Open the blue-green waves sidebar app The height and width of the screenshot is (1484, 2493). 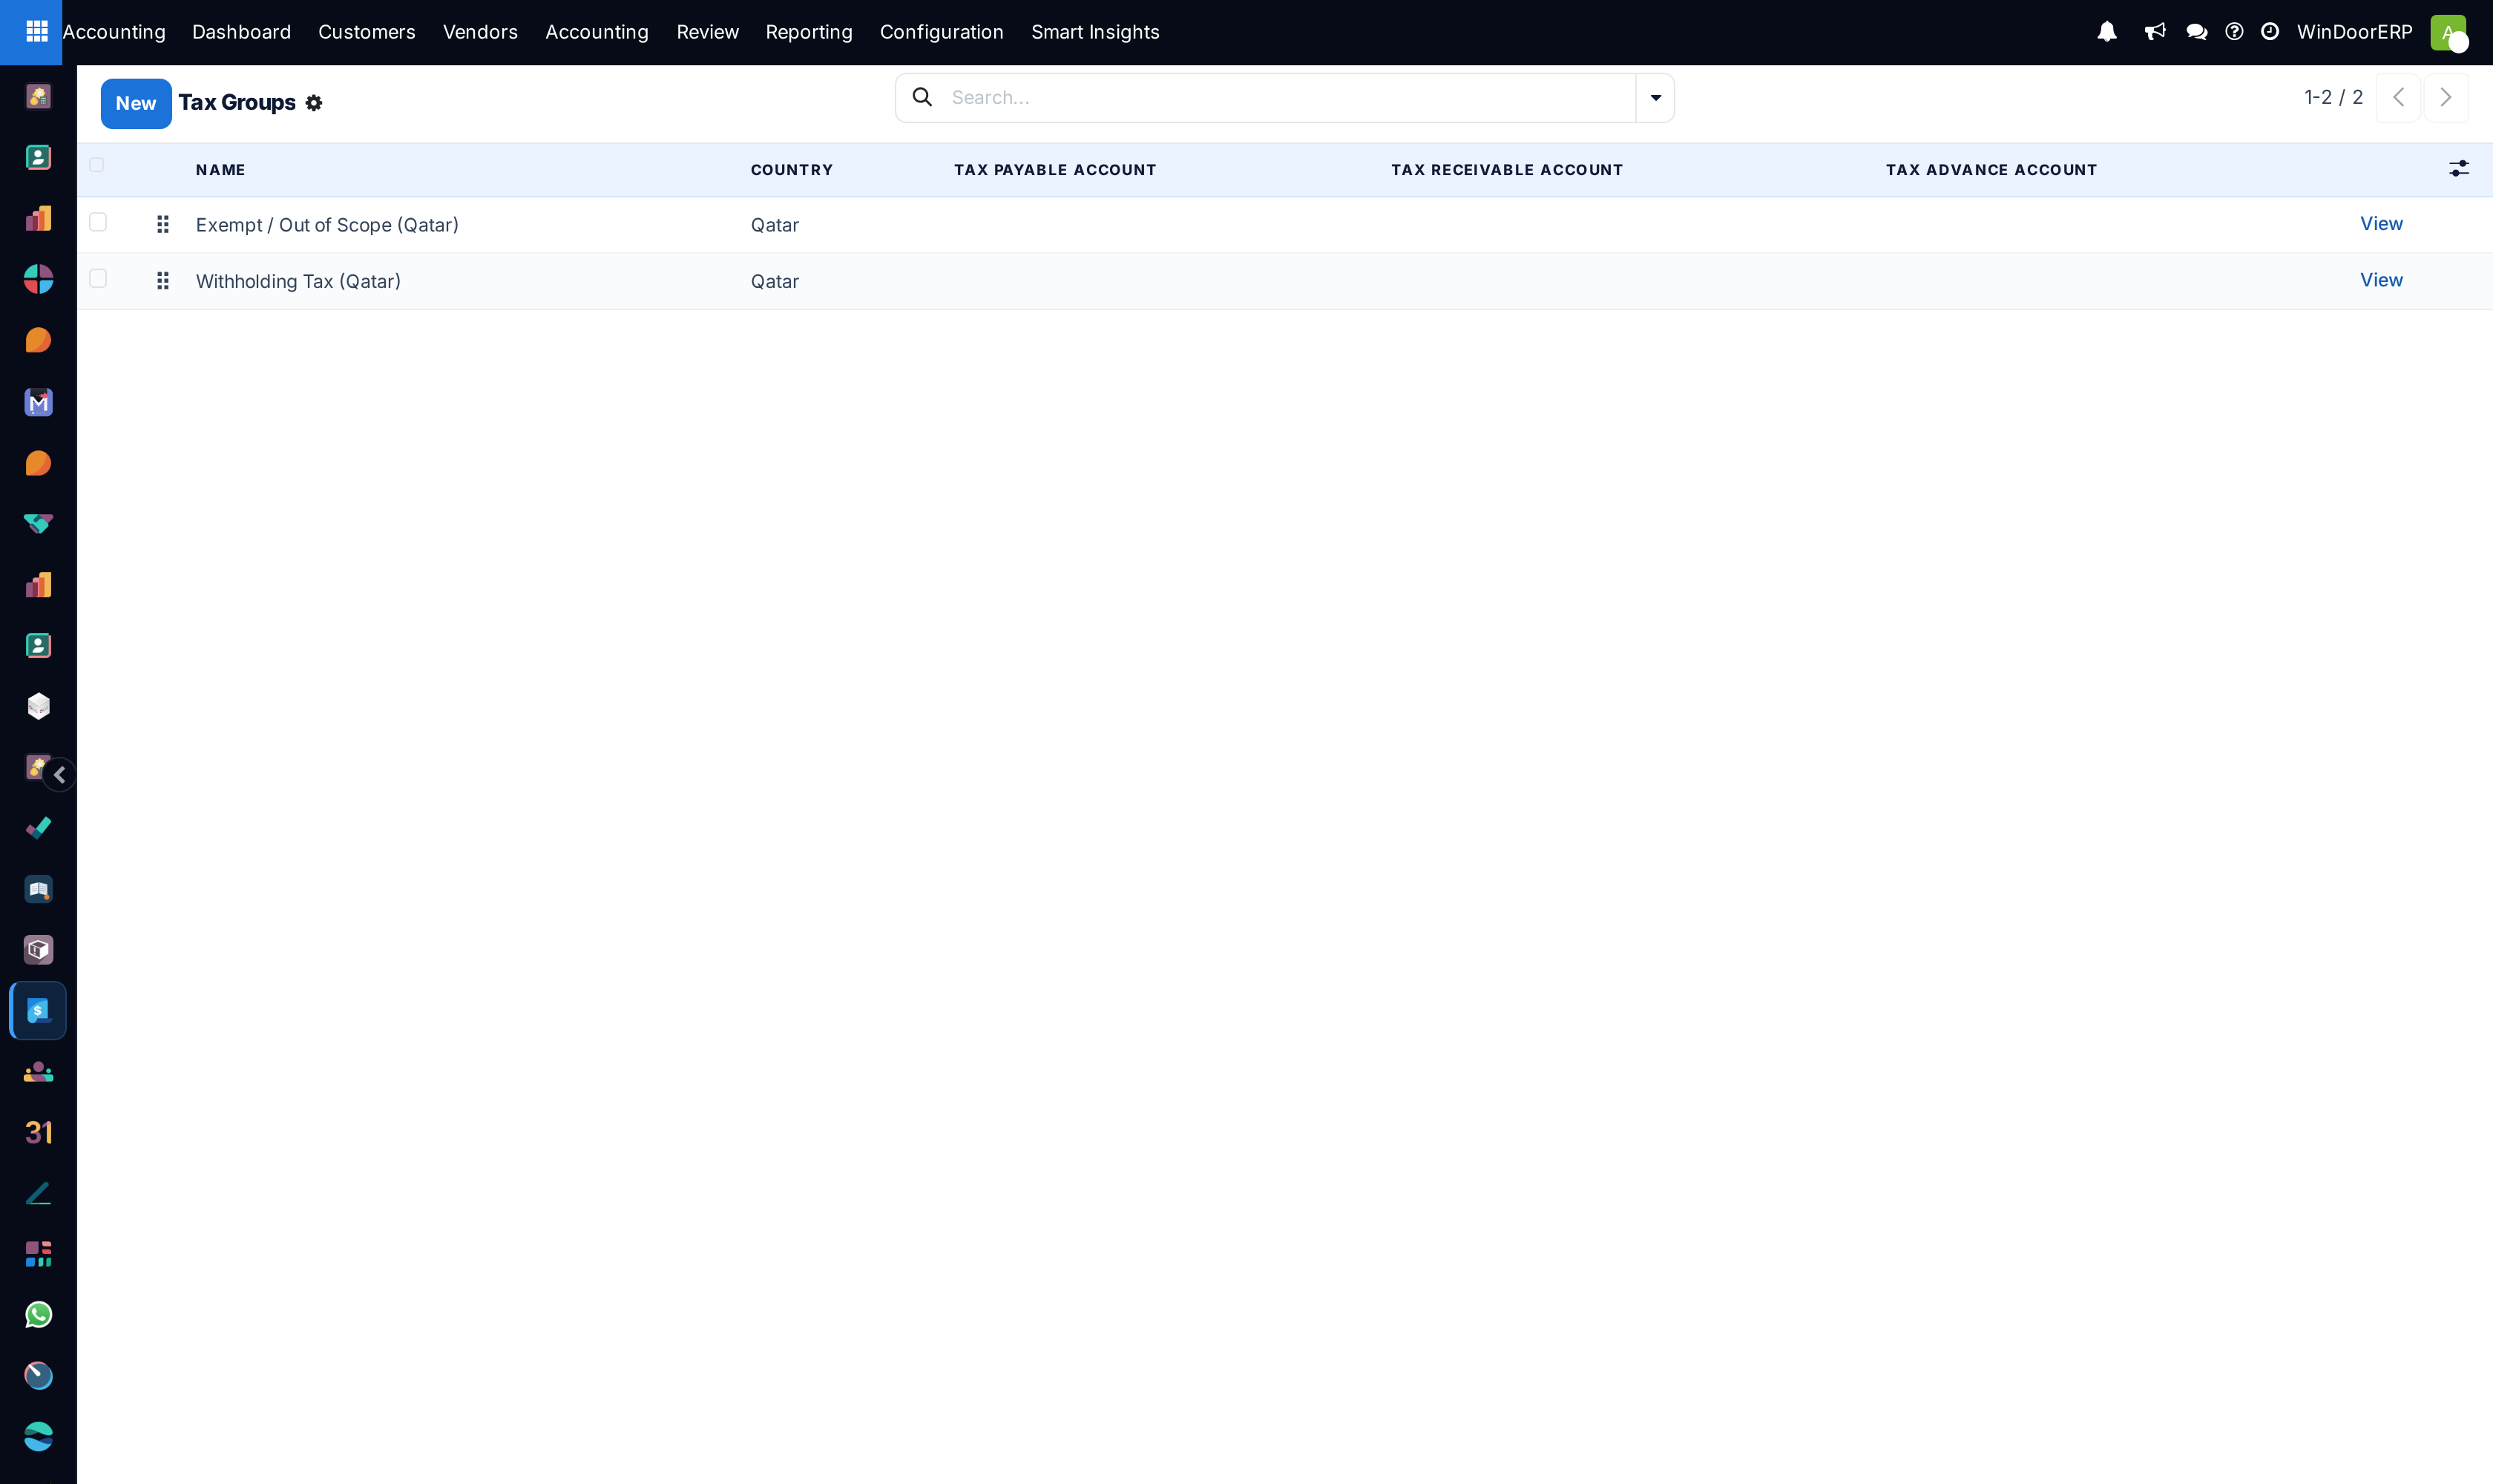(x=38, y=1437)
